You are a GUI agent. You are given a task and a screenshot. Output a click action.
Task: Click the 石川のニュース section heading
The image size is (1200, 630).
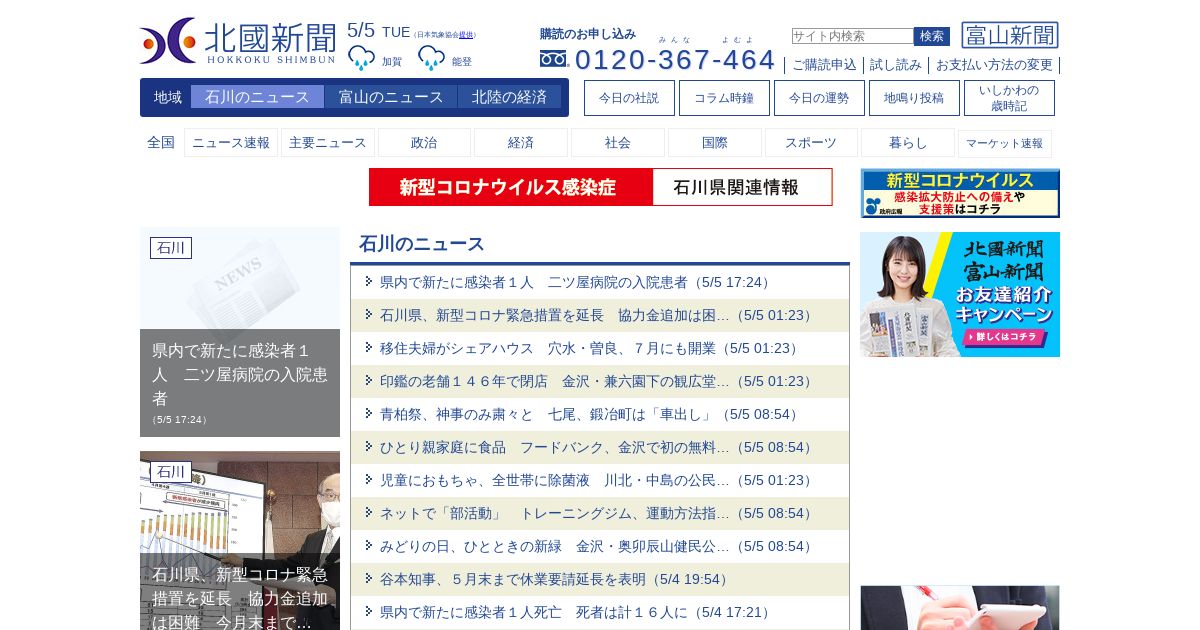pyautogui.click(x=422, y=244)
